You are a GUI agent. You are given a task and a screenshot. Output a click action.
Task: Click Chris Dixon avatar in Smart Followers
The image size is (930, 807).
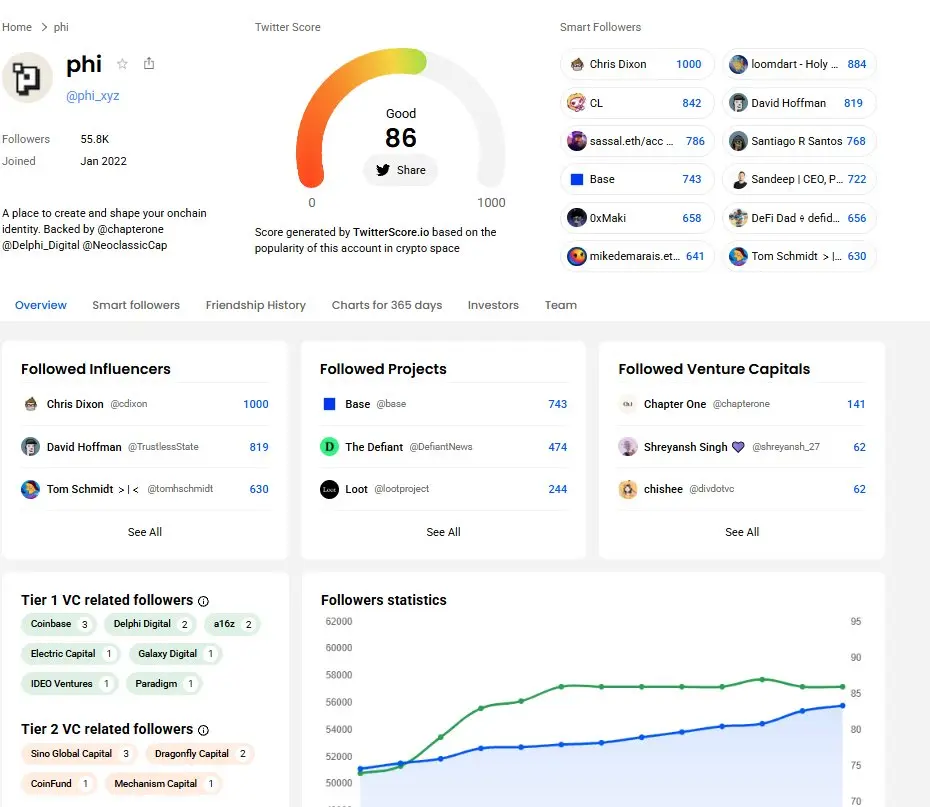[x=577, y=64]
